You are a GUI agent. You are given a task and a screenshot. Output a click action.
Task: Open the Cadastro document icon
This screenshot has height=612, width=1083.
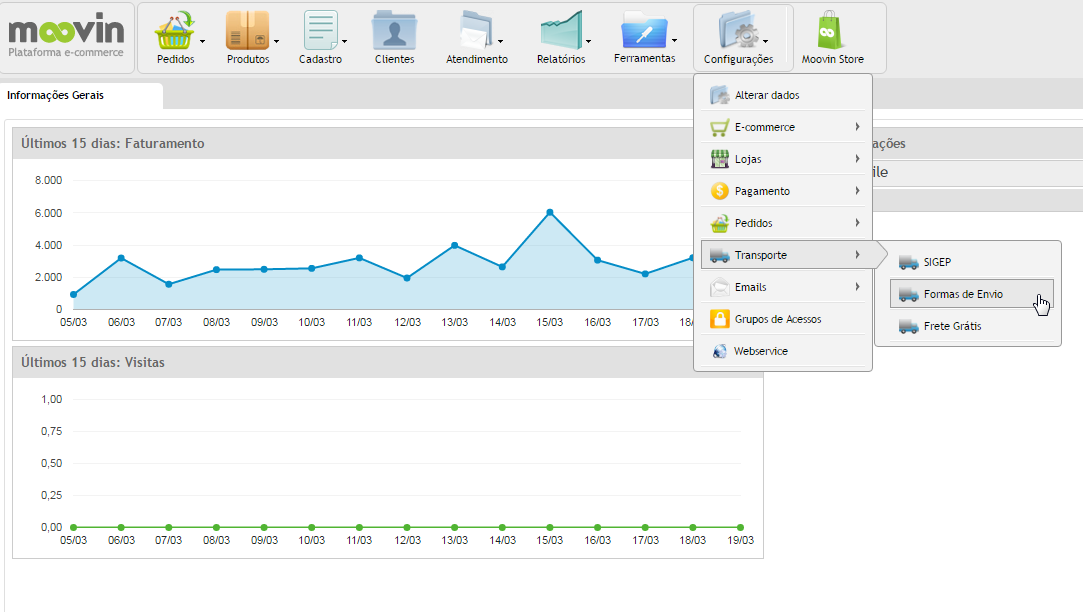coord(320,31)
